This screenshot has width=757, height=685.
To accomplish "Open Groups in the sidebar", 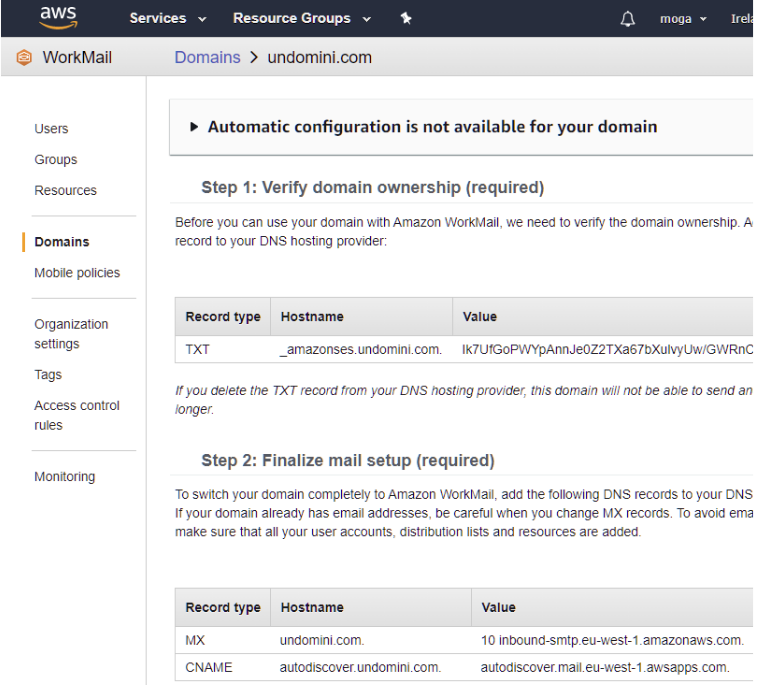I will (x=56, y=160).
